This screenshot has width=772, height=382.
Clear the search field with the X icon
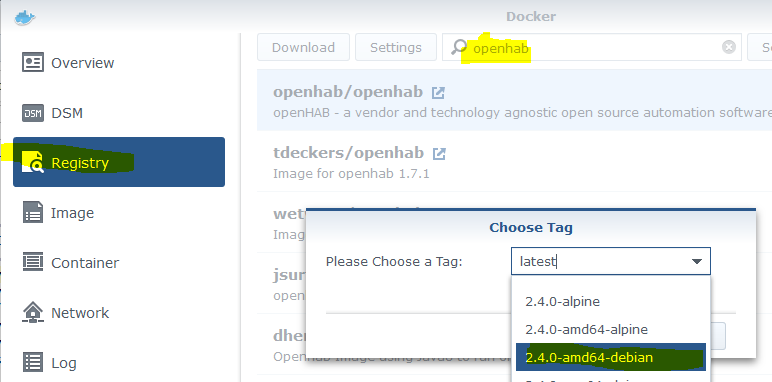[729, 47]
